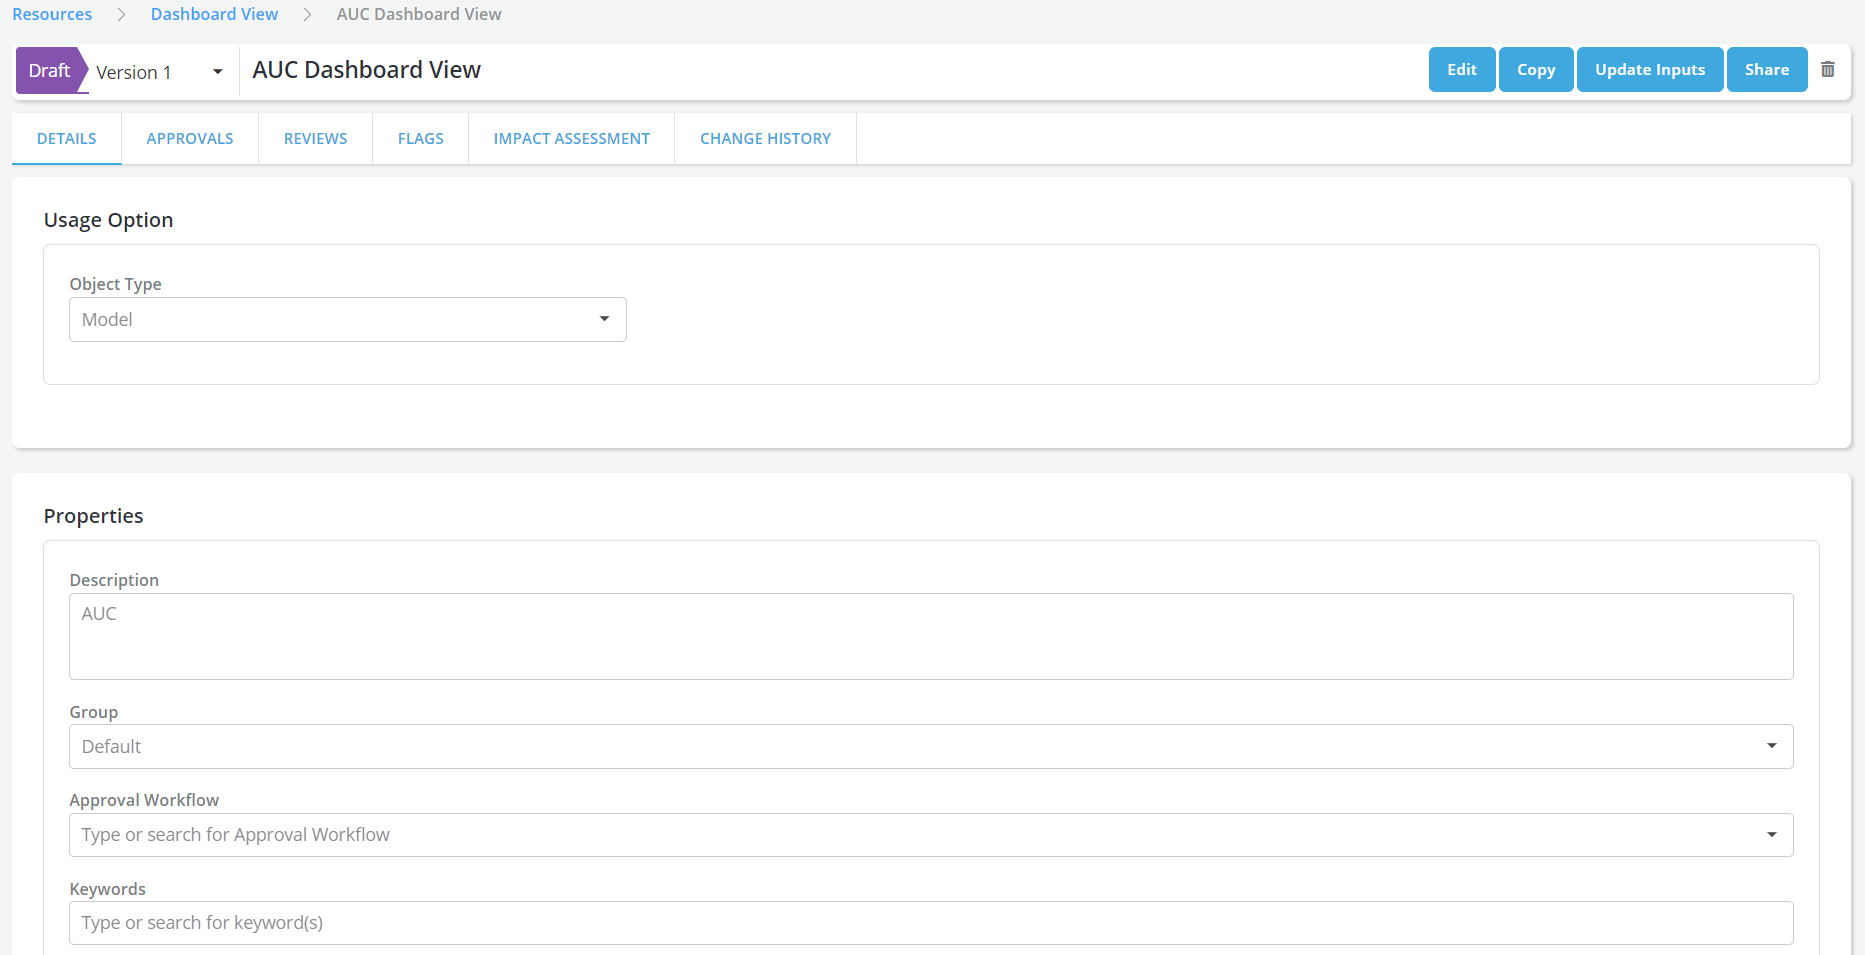Select the Details tab
The height and width of the screenshot is (955, 1865).
(x=67, y=139)
